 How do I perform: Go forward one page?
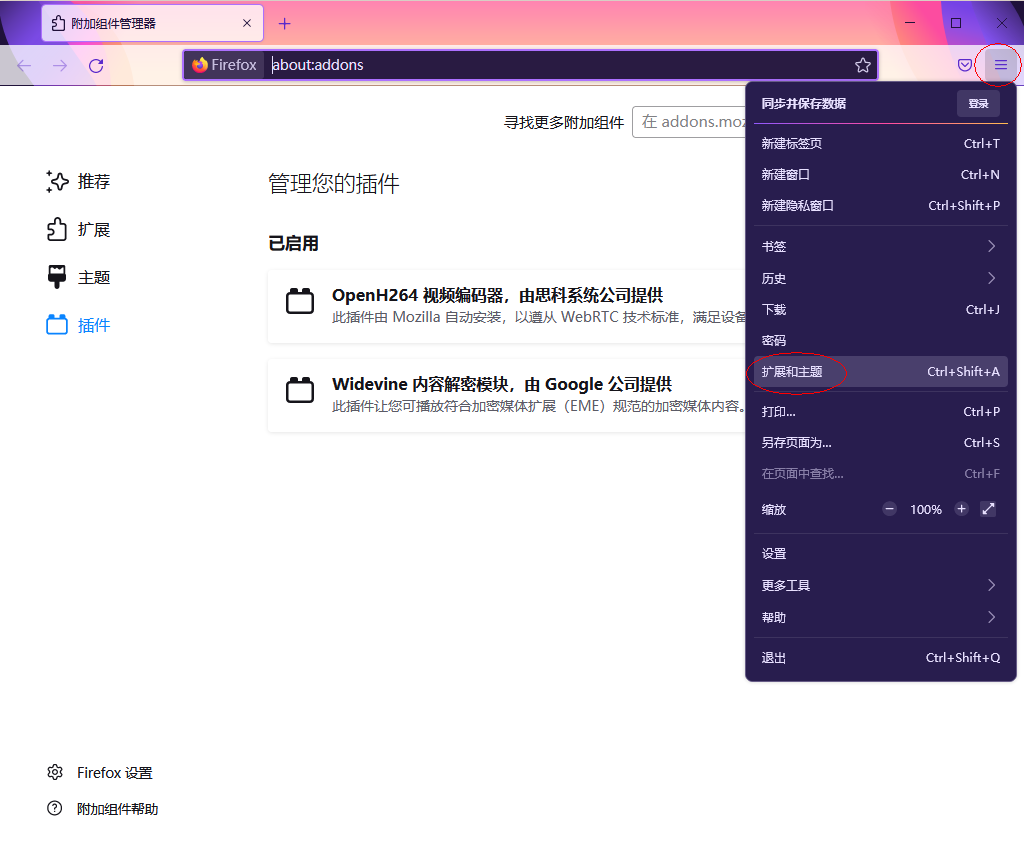(60, 65)
